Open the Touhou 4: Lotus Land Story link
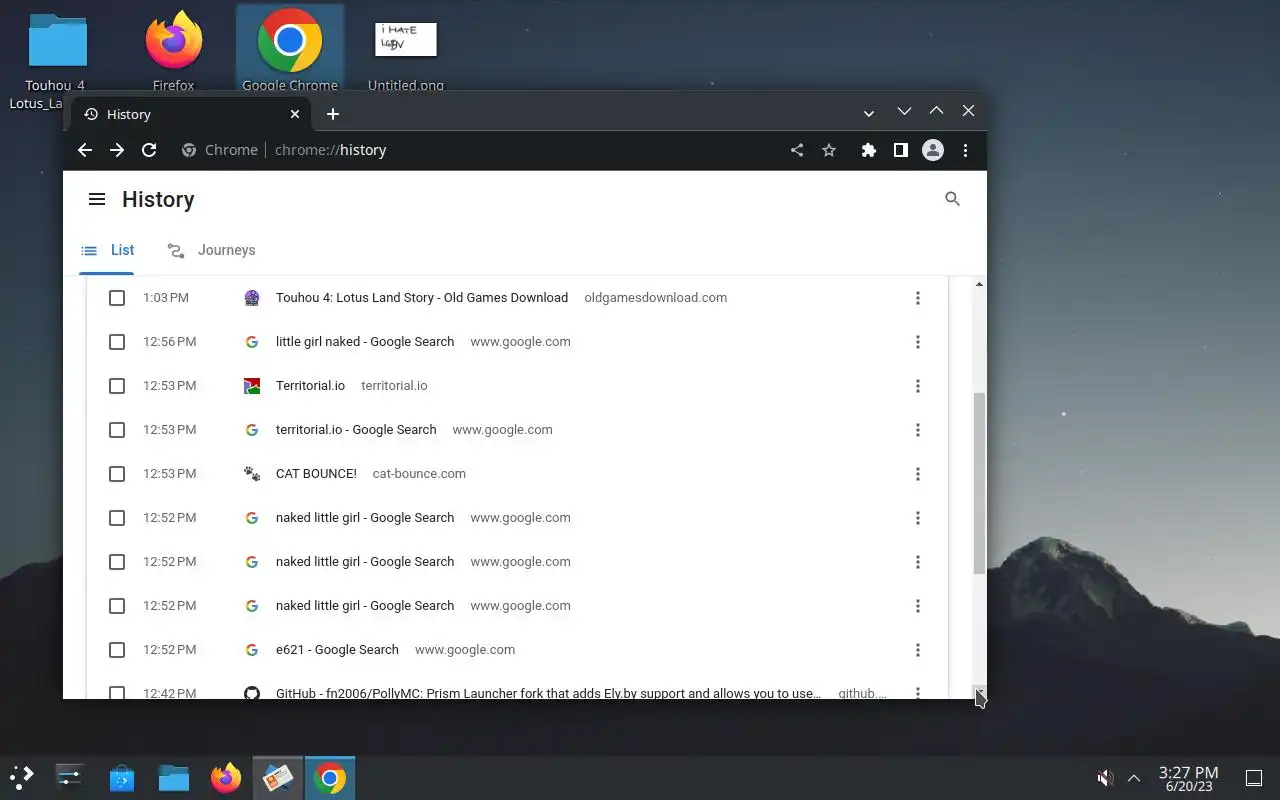This screenshot has height=800, width=1280. 422,298
